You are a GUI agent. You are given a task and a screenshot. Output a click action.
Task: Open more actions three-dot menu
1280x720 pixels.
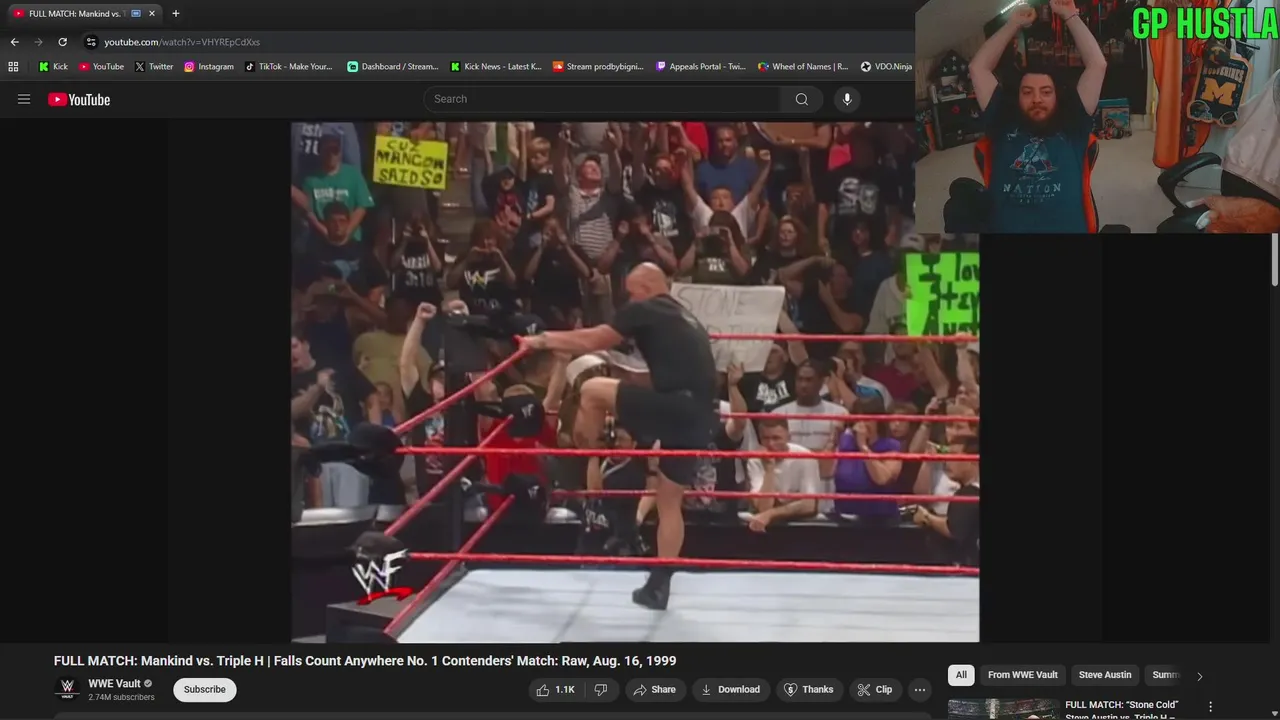point(920,689)
